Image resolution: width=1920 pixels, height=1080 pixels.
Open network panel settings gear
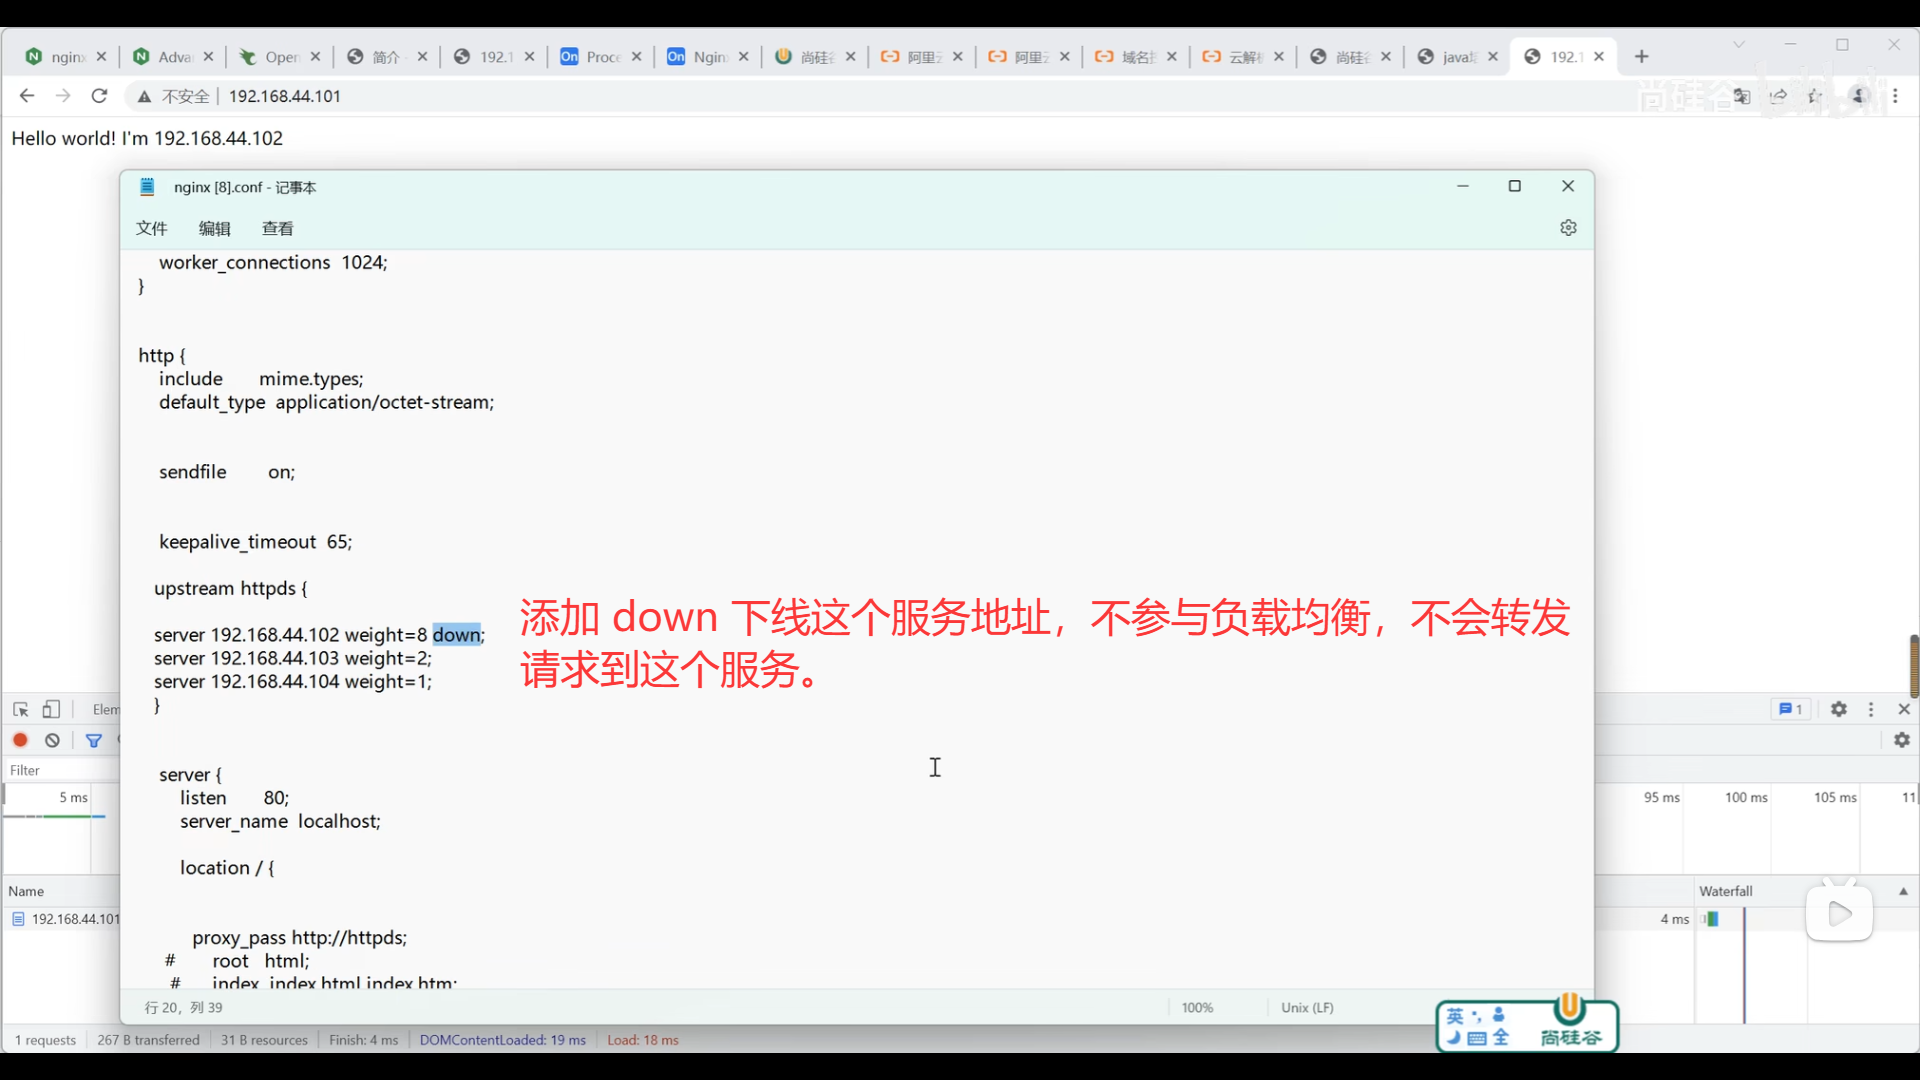tap(1901, 740)
